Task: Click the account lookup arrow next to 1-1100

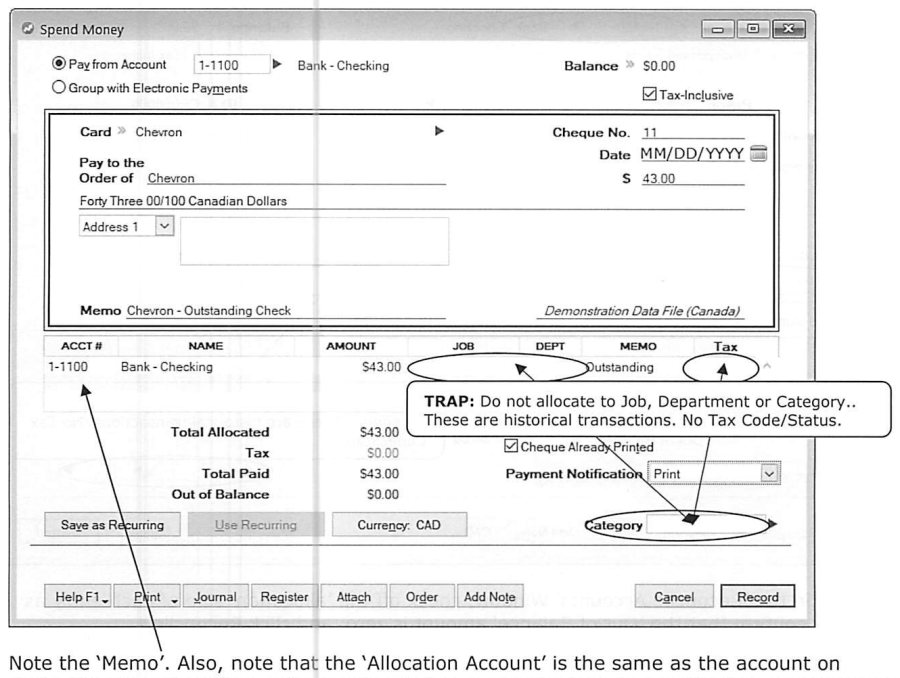Action: [x=277, y=64]
